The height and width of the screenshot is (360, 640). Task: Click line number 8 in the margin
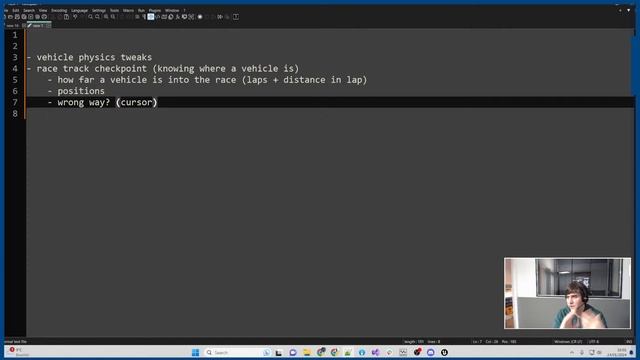(x=15, y=113)
